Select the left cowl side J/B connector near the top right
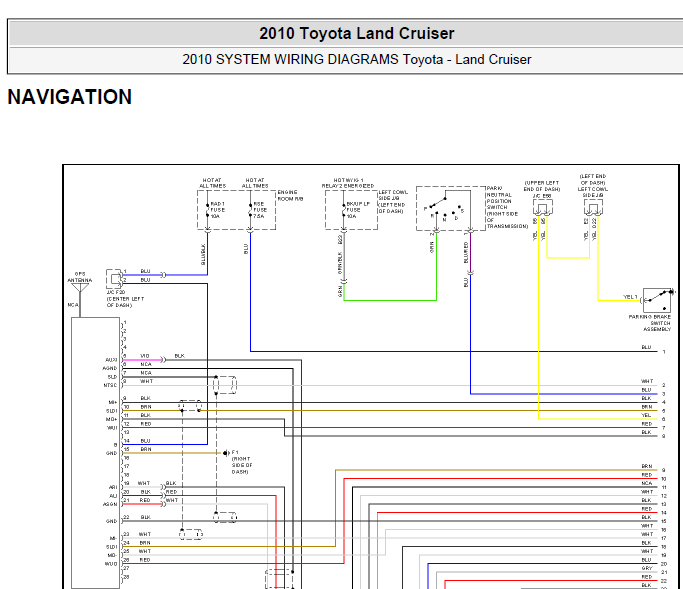 pos(593,207)
